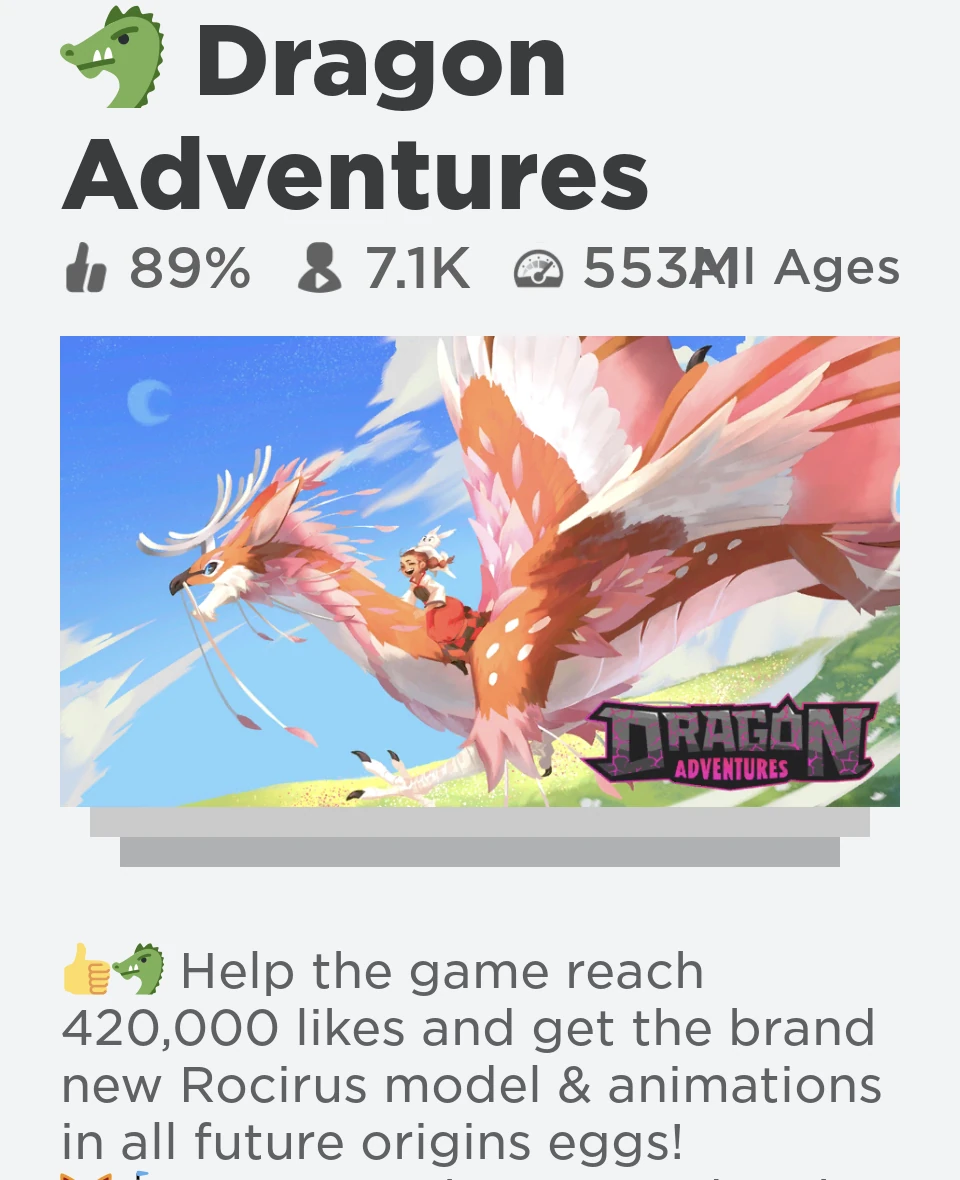
Task: Click the active players person icon
Action: 320,268
